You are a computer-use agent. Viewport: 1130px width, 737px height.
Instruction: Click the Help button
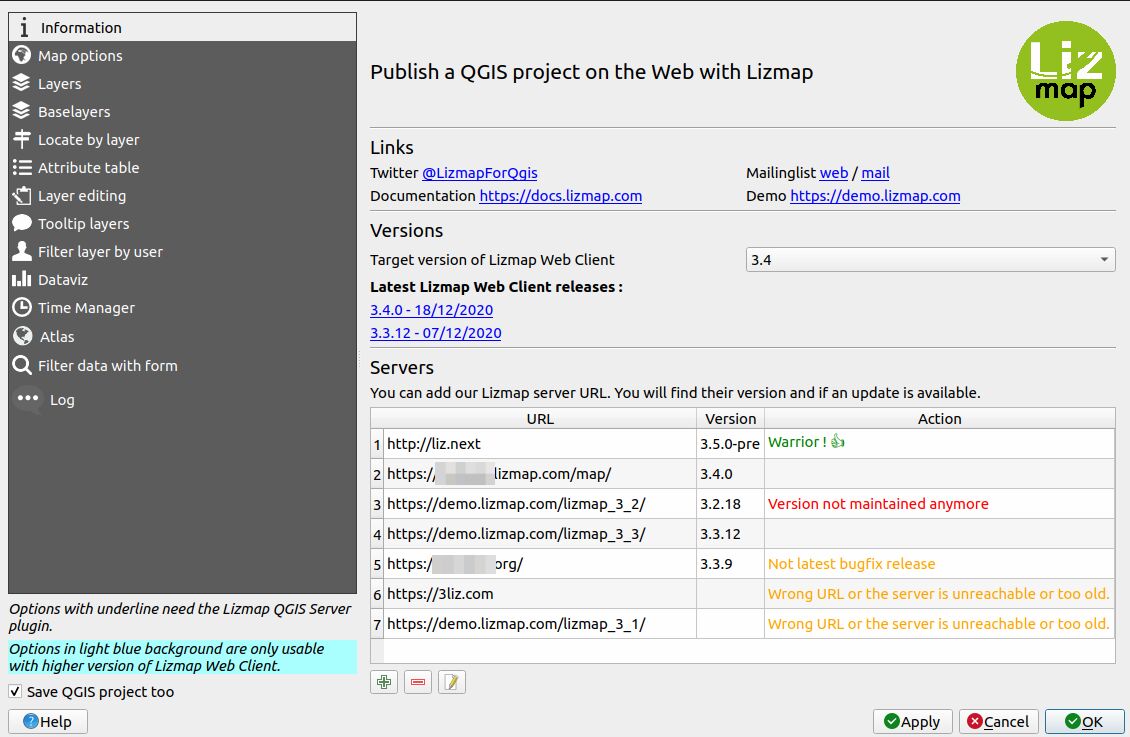[x=48, y=721]
